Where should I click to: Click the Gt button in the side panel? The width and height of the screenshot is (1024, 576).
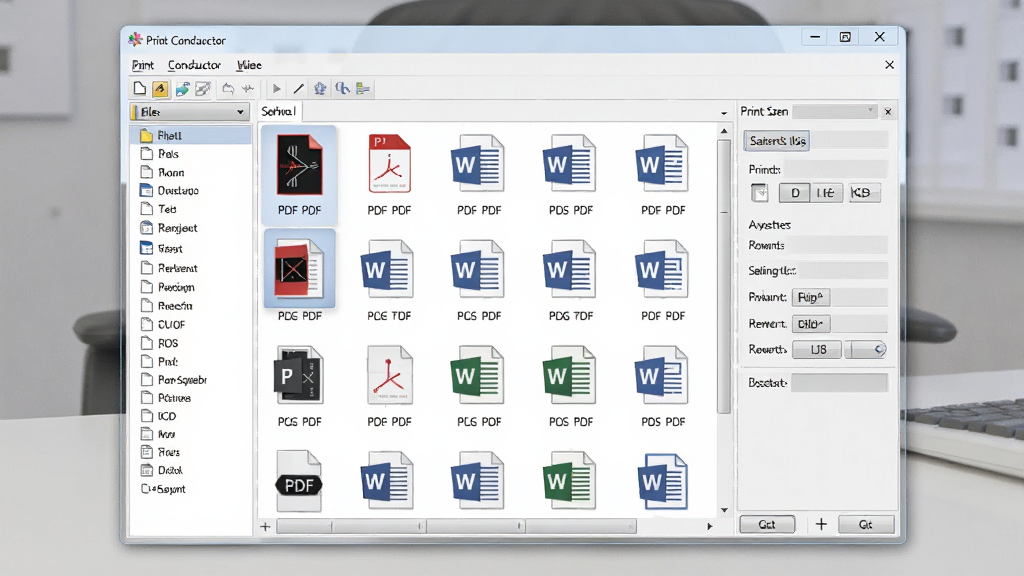click(x=866, y=524)
